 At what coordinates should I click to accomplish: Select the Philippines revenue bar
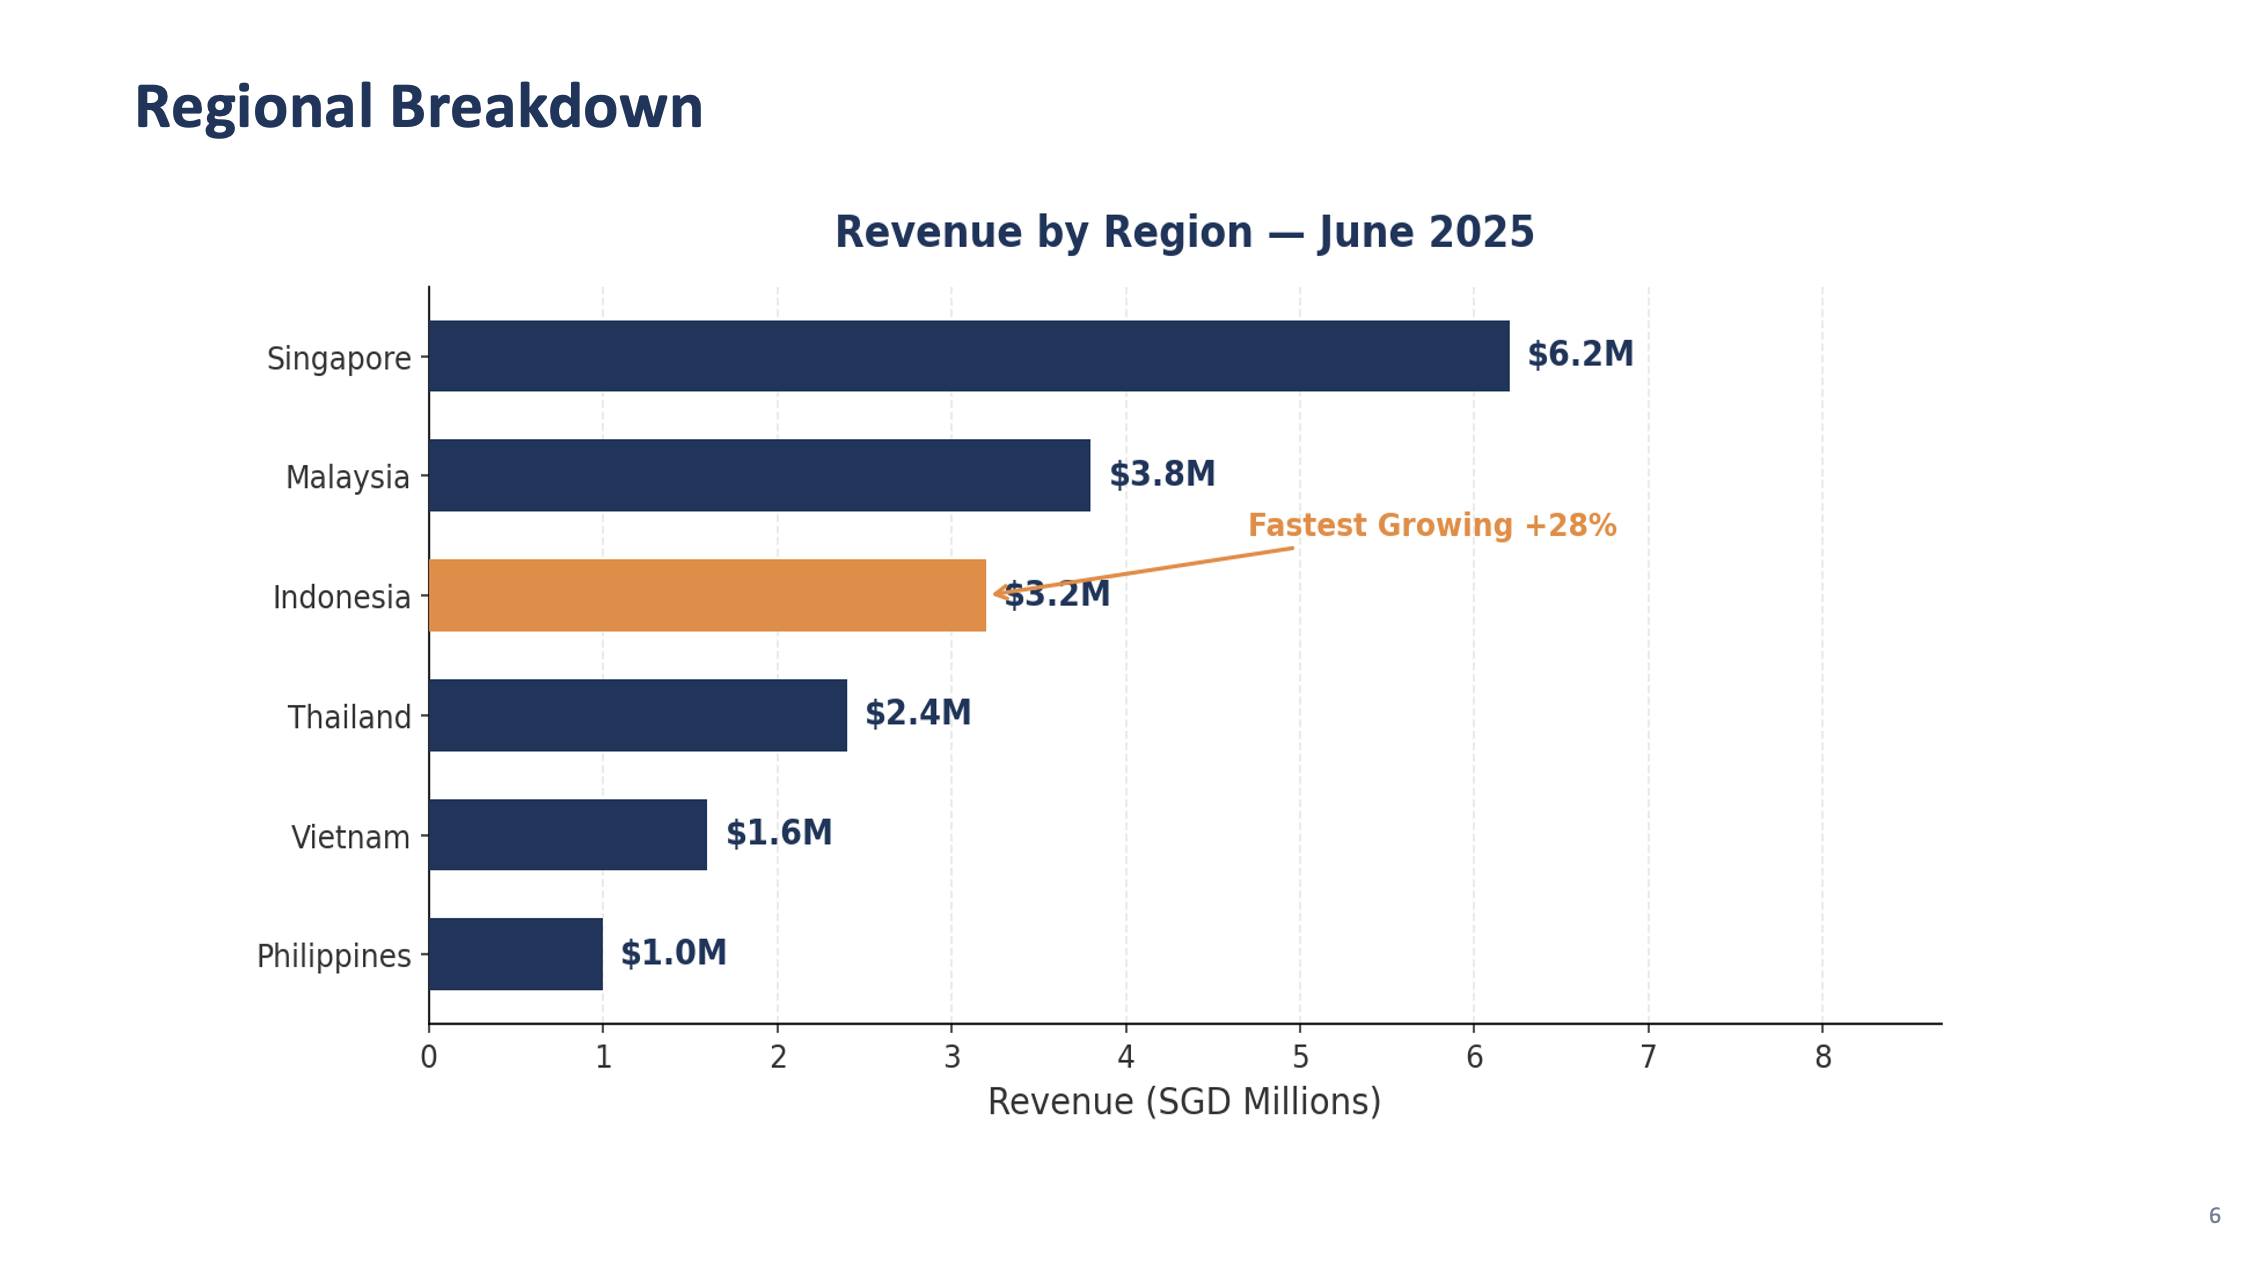point(515,955)
